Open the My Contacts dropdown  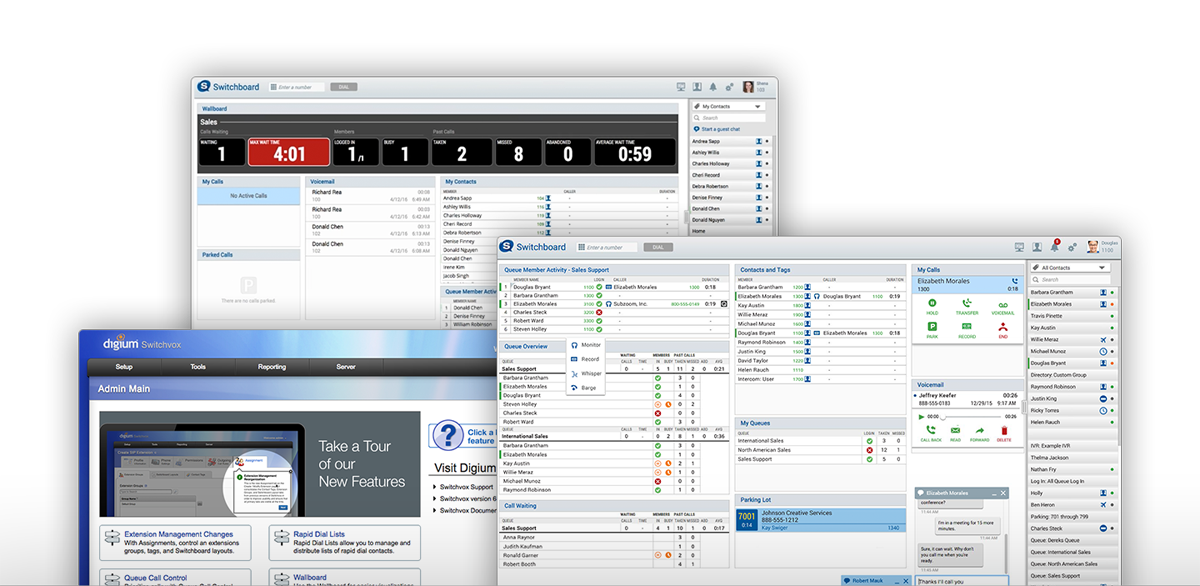731,106
